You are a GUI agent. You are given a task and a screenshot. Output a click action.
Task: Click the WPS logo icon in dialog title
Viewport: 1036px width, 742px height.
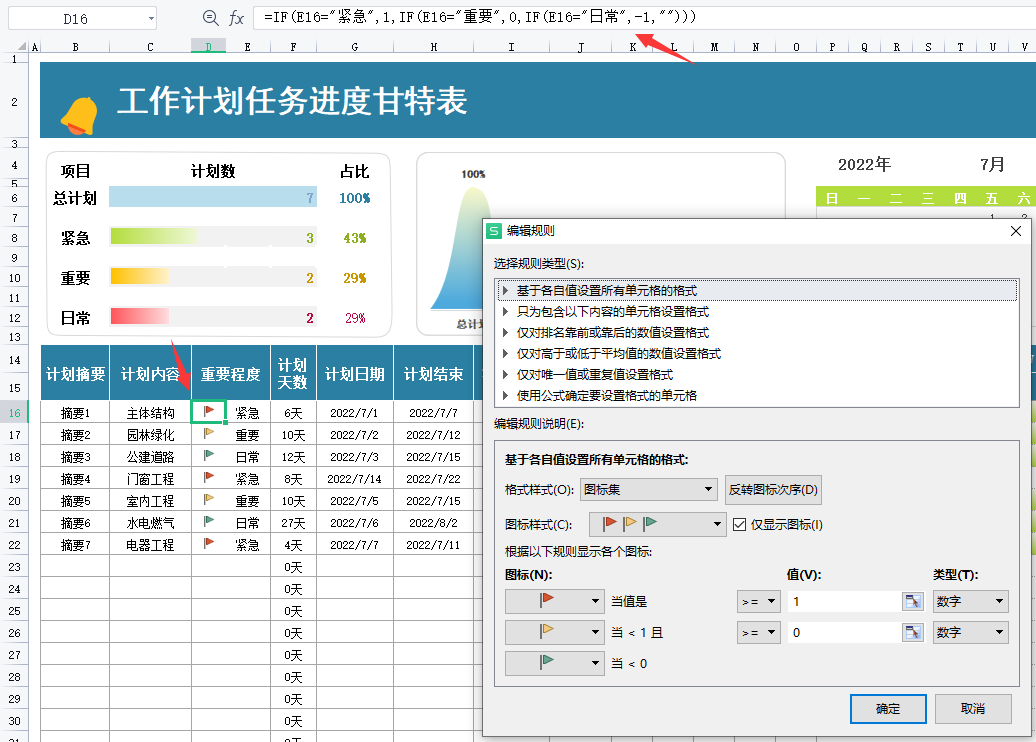pyautogui.click(x=494, y=231)
